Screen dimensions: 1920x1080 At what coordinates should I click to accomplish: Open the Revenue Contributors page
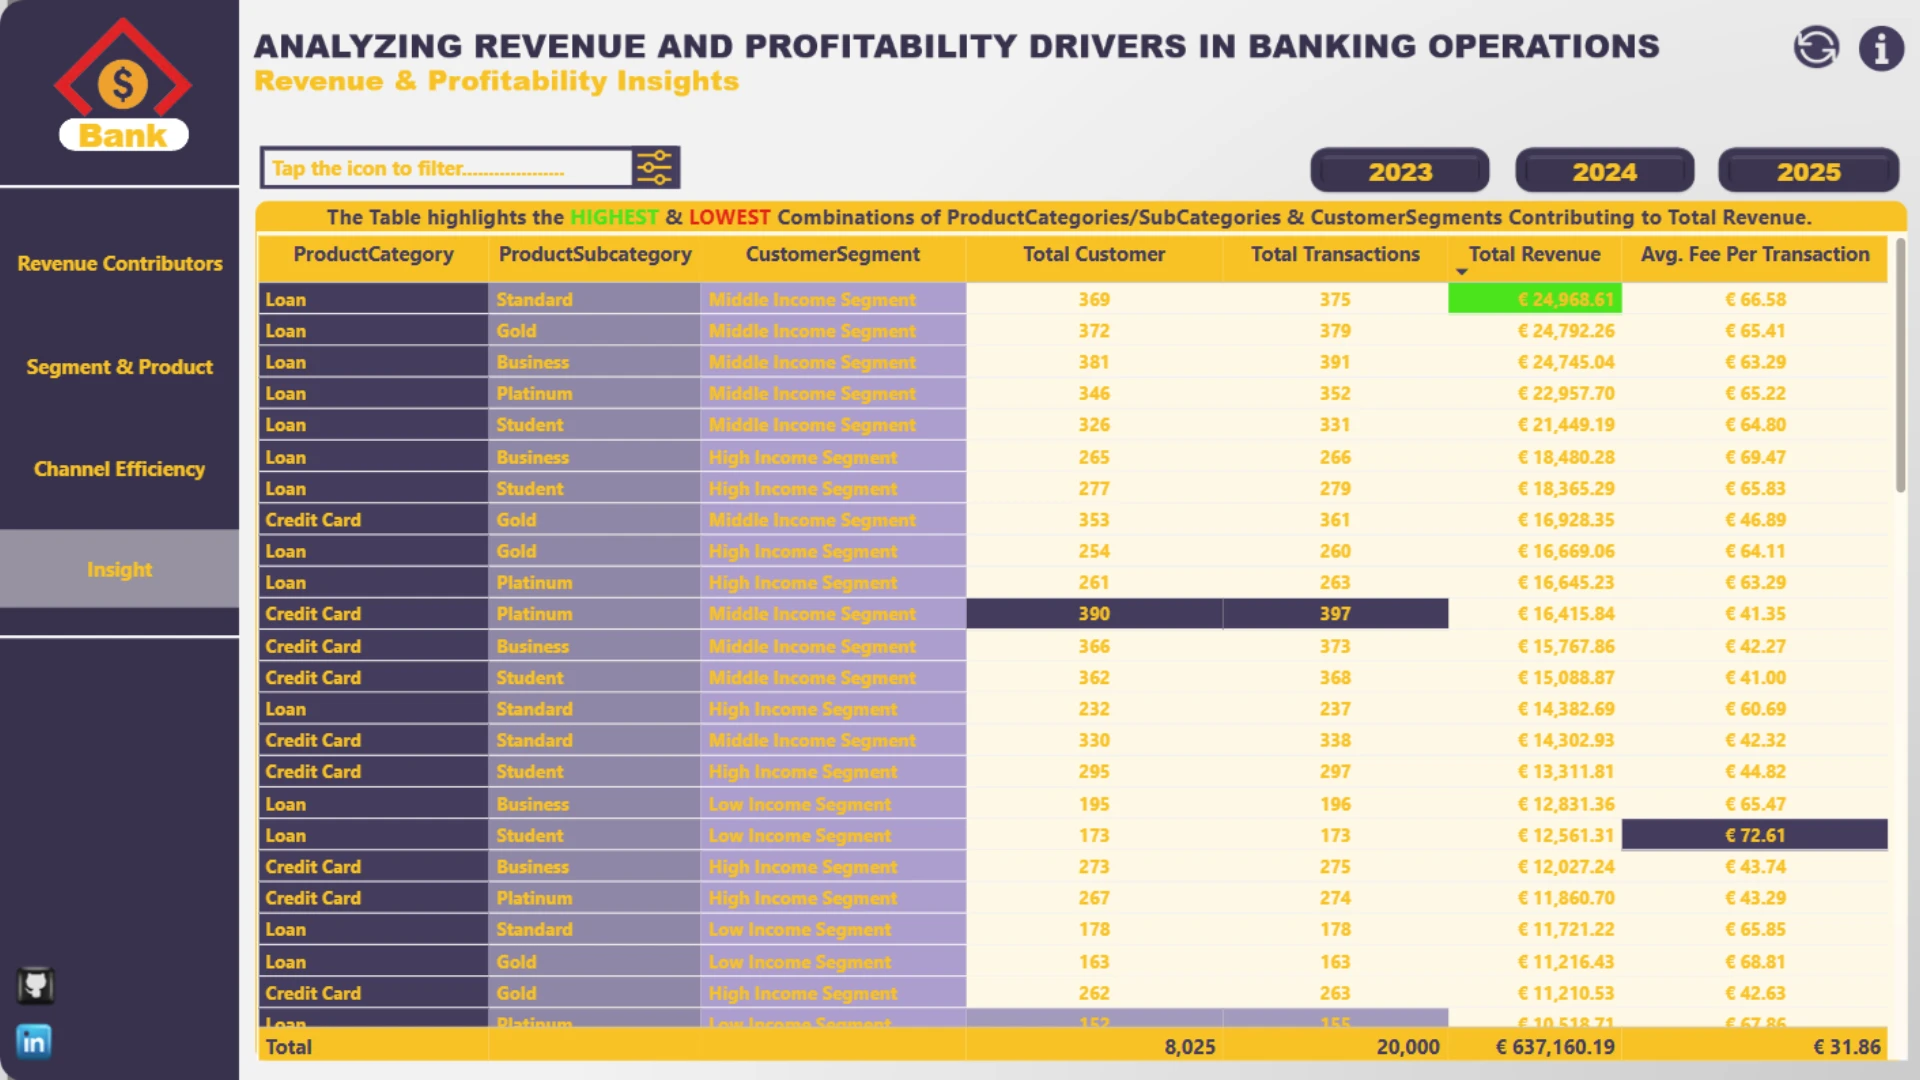pyautogui.click(x=119, y=263)
